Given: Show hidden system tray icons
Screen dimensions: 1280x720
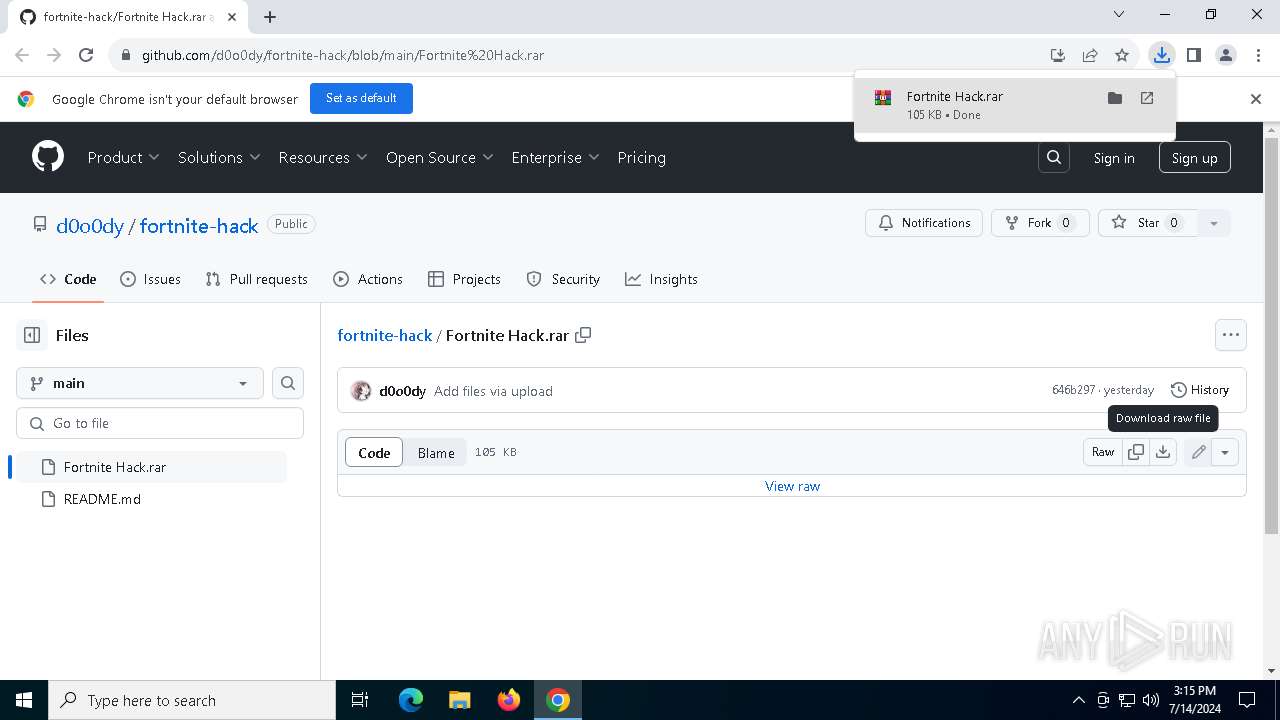Looking at the screenshot, I should tap(1078, 700).
